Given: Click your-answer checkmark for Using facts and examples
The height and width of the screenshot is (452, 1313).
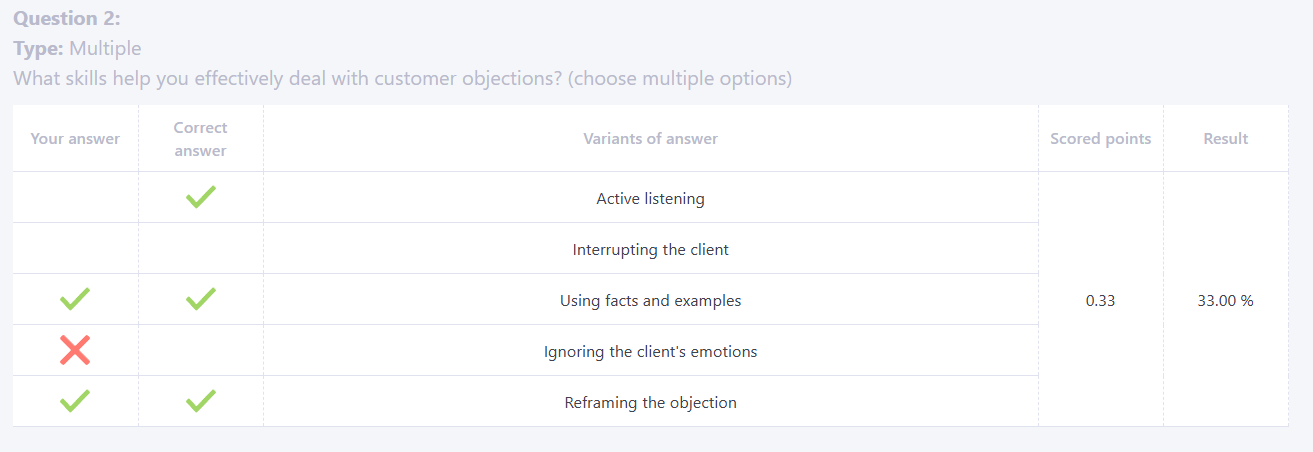Looking at the screenshot, I should pos(75,299).
